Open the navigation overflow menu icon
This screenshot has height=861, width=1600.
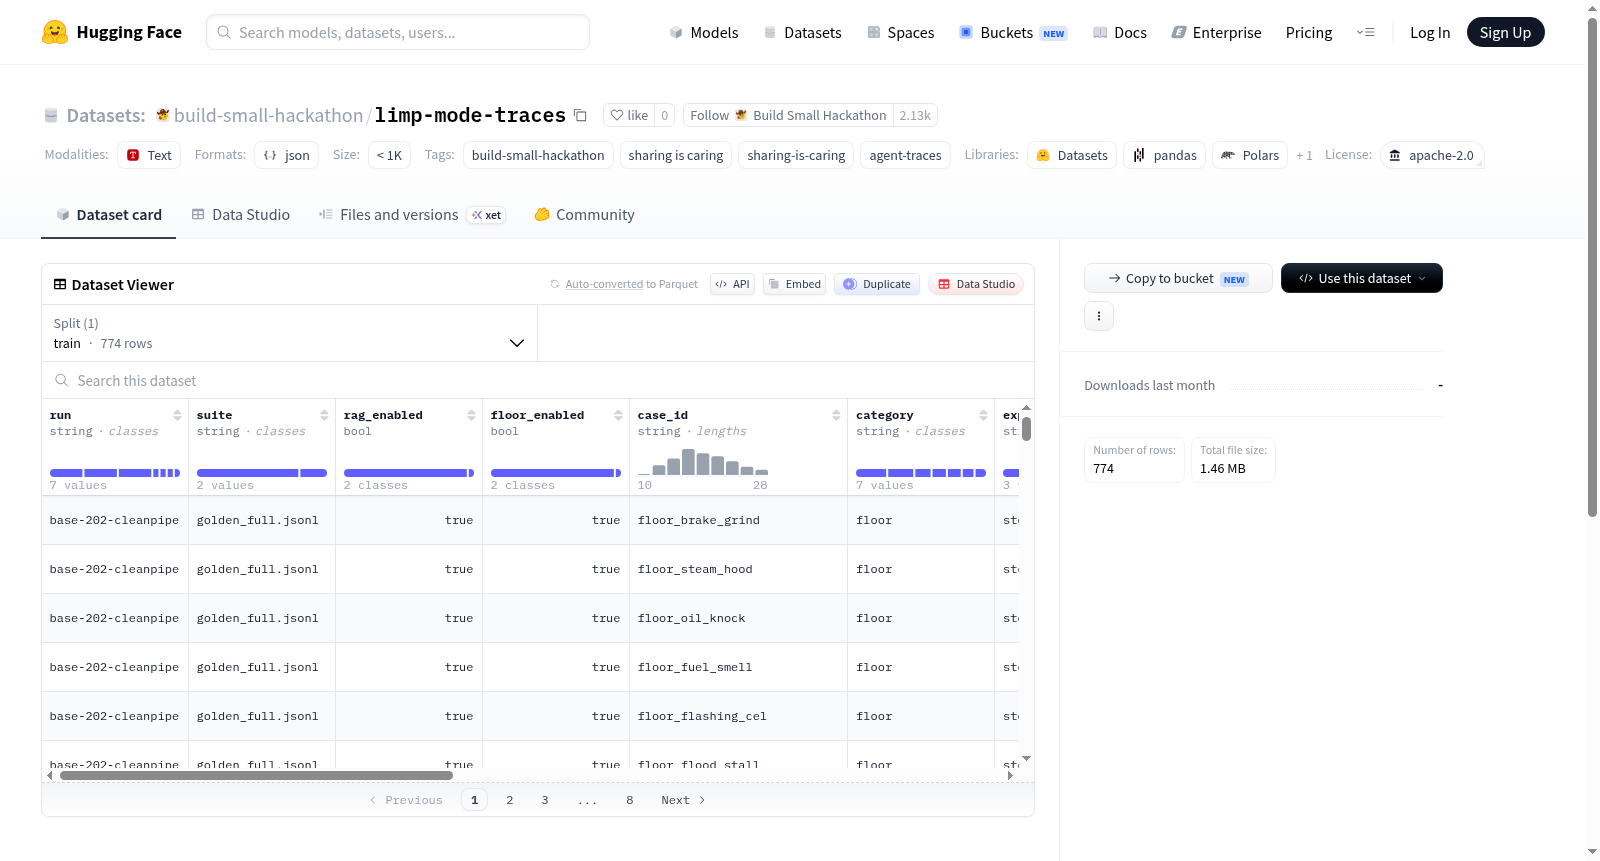coord(1365,32)
